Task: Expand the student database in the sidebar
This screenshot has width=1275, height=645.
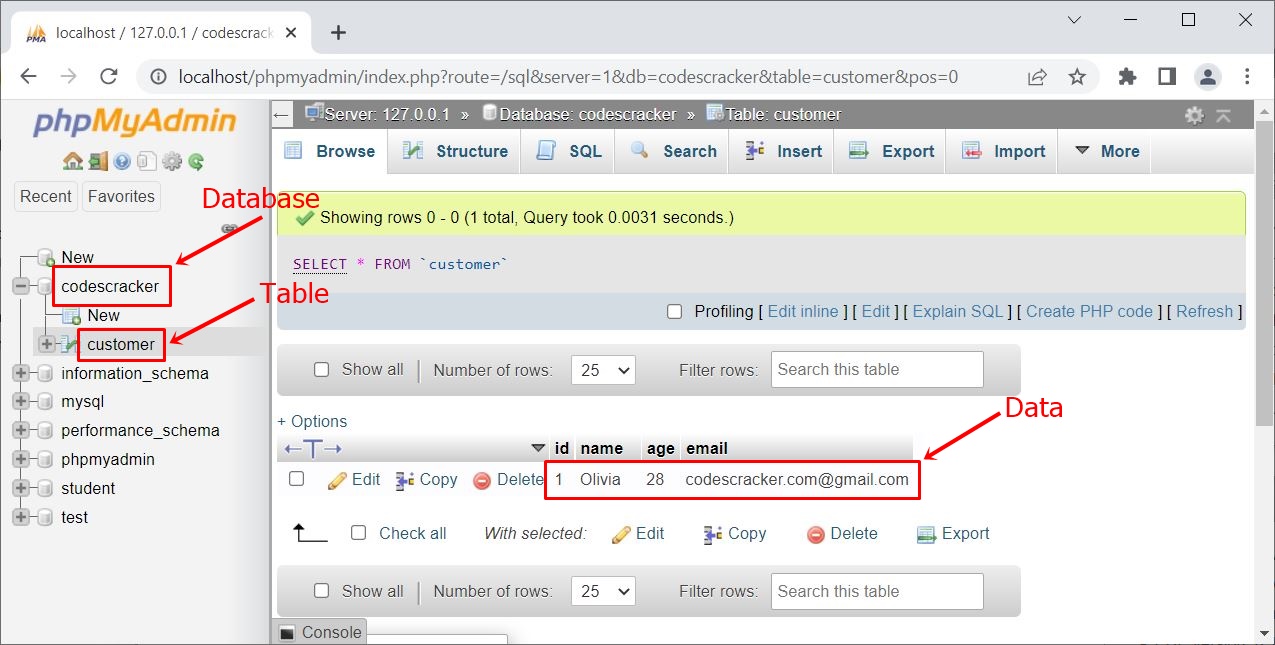Action: 22,488
